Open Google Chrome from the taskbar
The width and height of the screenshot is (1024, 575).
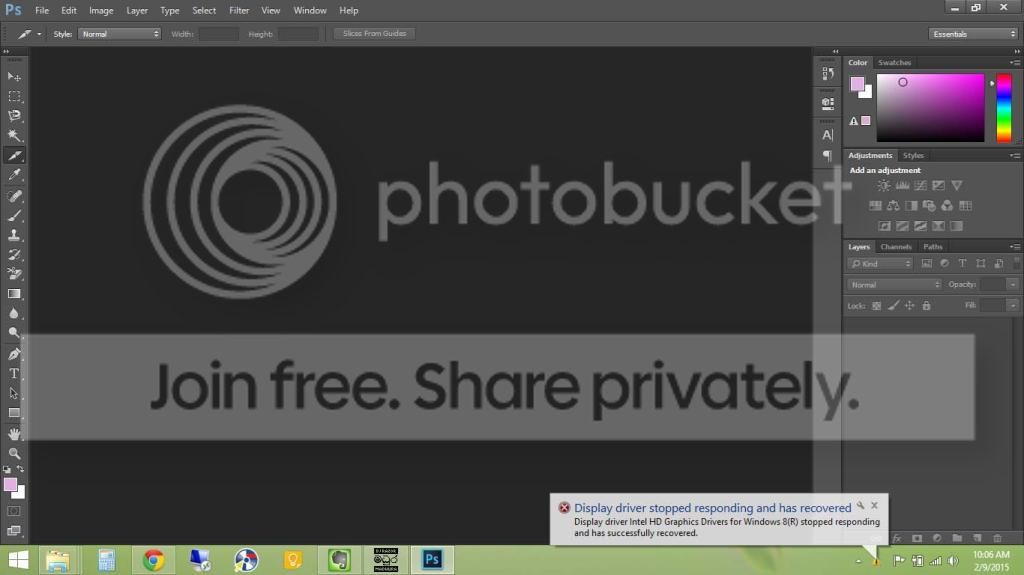tap(154, 560)
